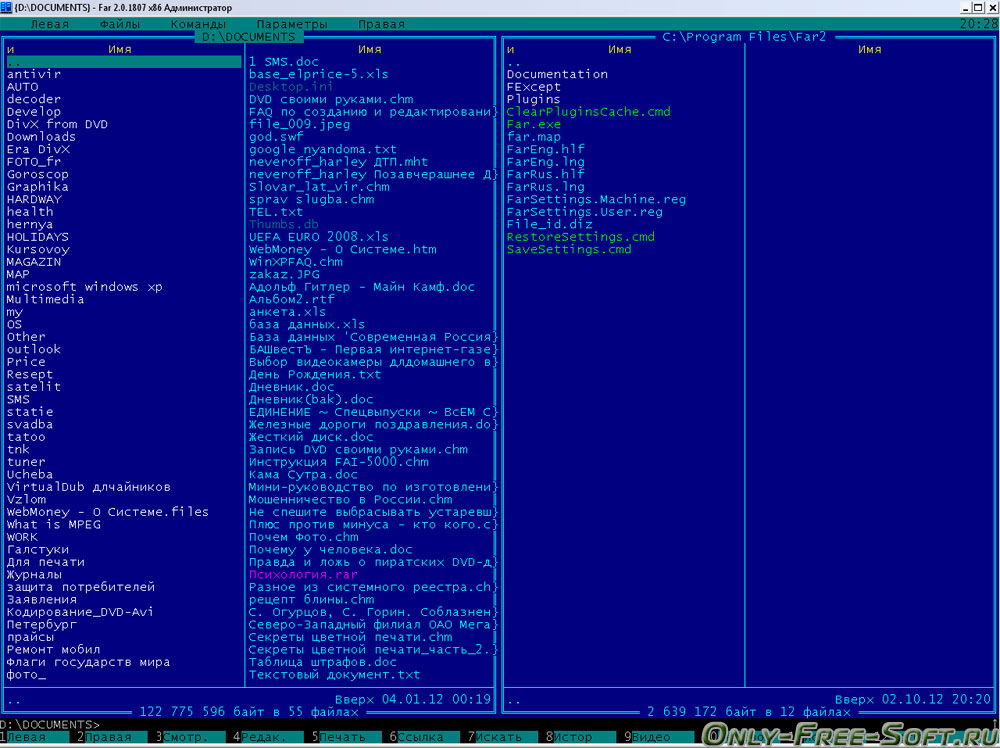
Task: Click the Far window title icon
Action: click(x=6, y=8)
